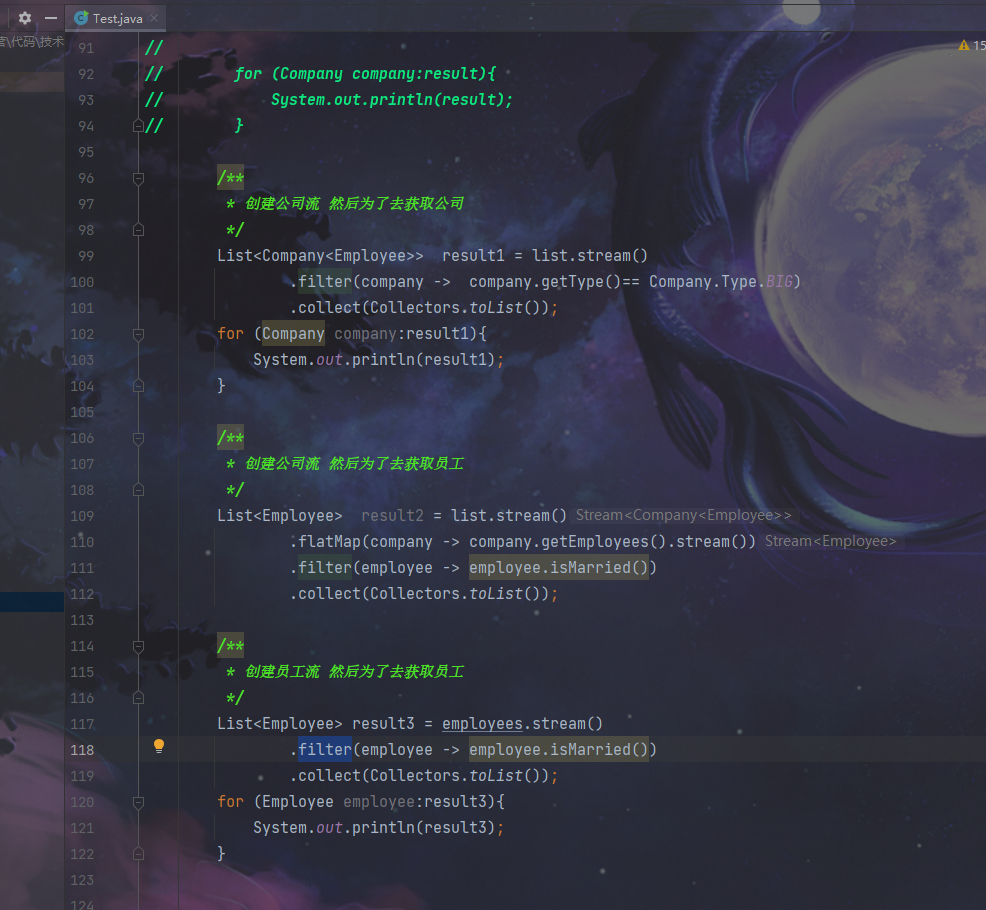Click the Stream<Company<Employee>> inlay hint
The width and height of the screenshot is (986, 910).
click(684, 516)
